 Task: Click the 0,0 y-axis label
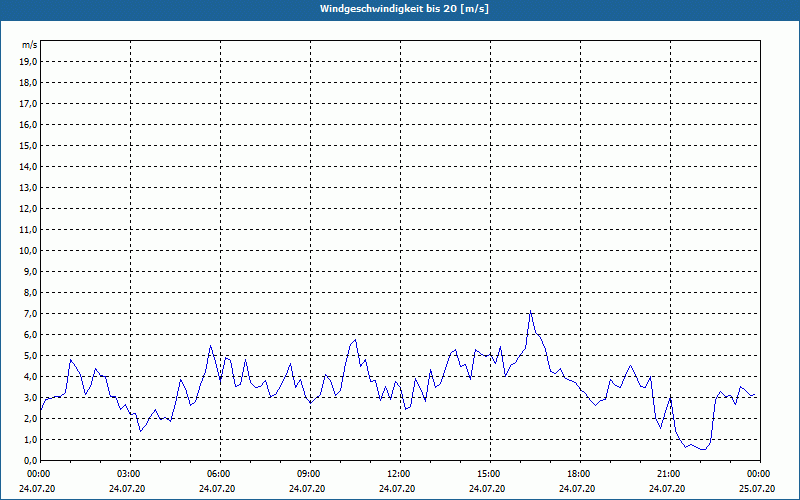pos(30,461)
